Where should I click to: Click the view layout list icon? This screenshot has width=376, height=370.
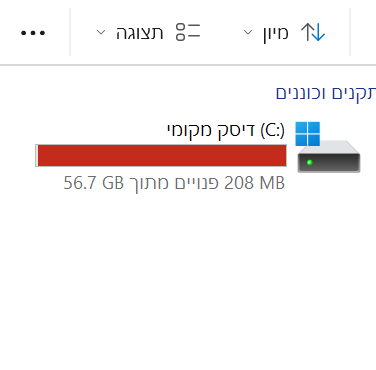[x=188, y=32]
